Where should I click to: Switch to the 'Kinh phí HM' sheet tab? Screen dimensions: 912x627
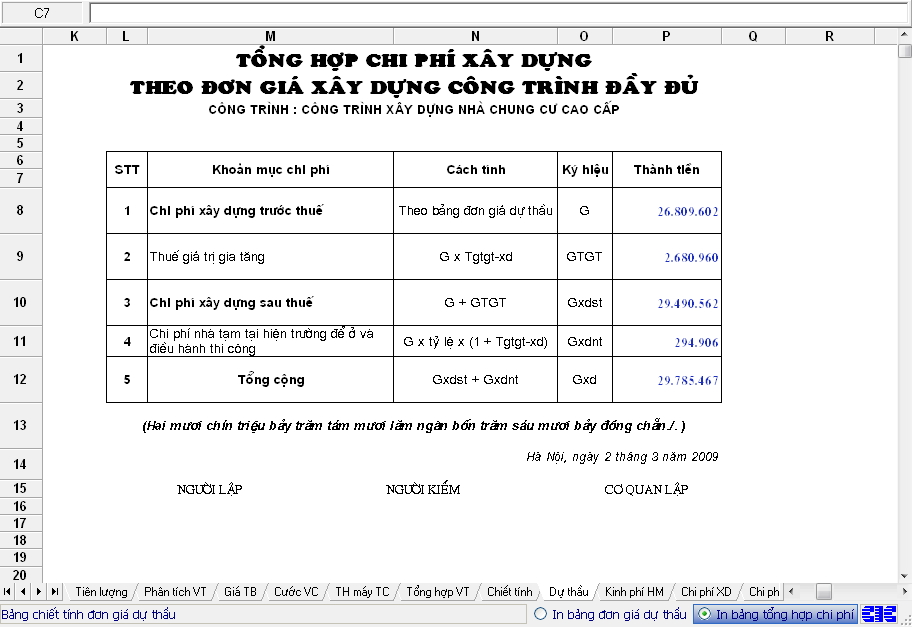click(633, 592)
